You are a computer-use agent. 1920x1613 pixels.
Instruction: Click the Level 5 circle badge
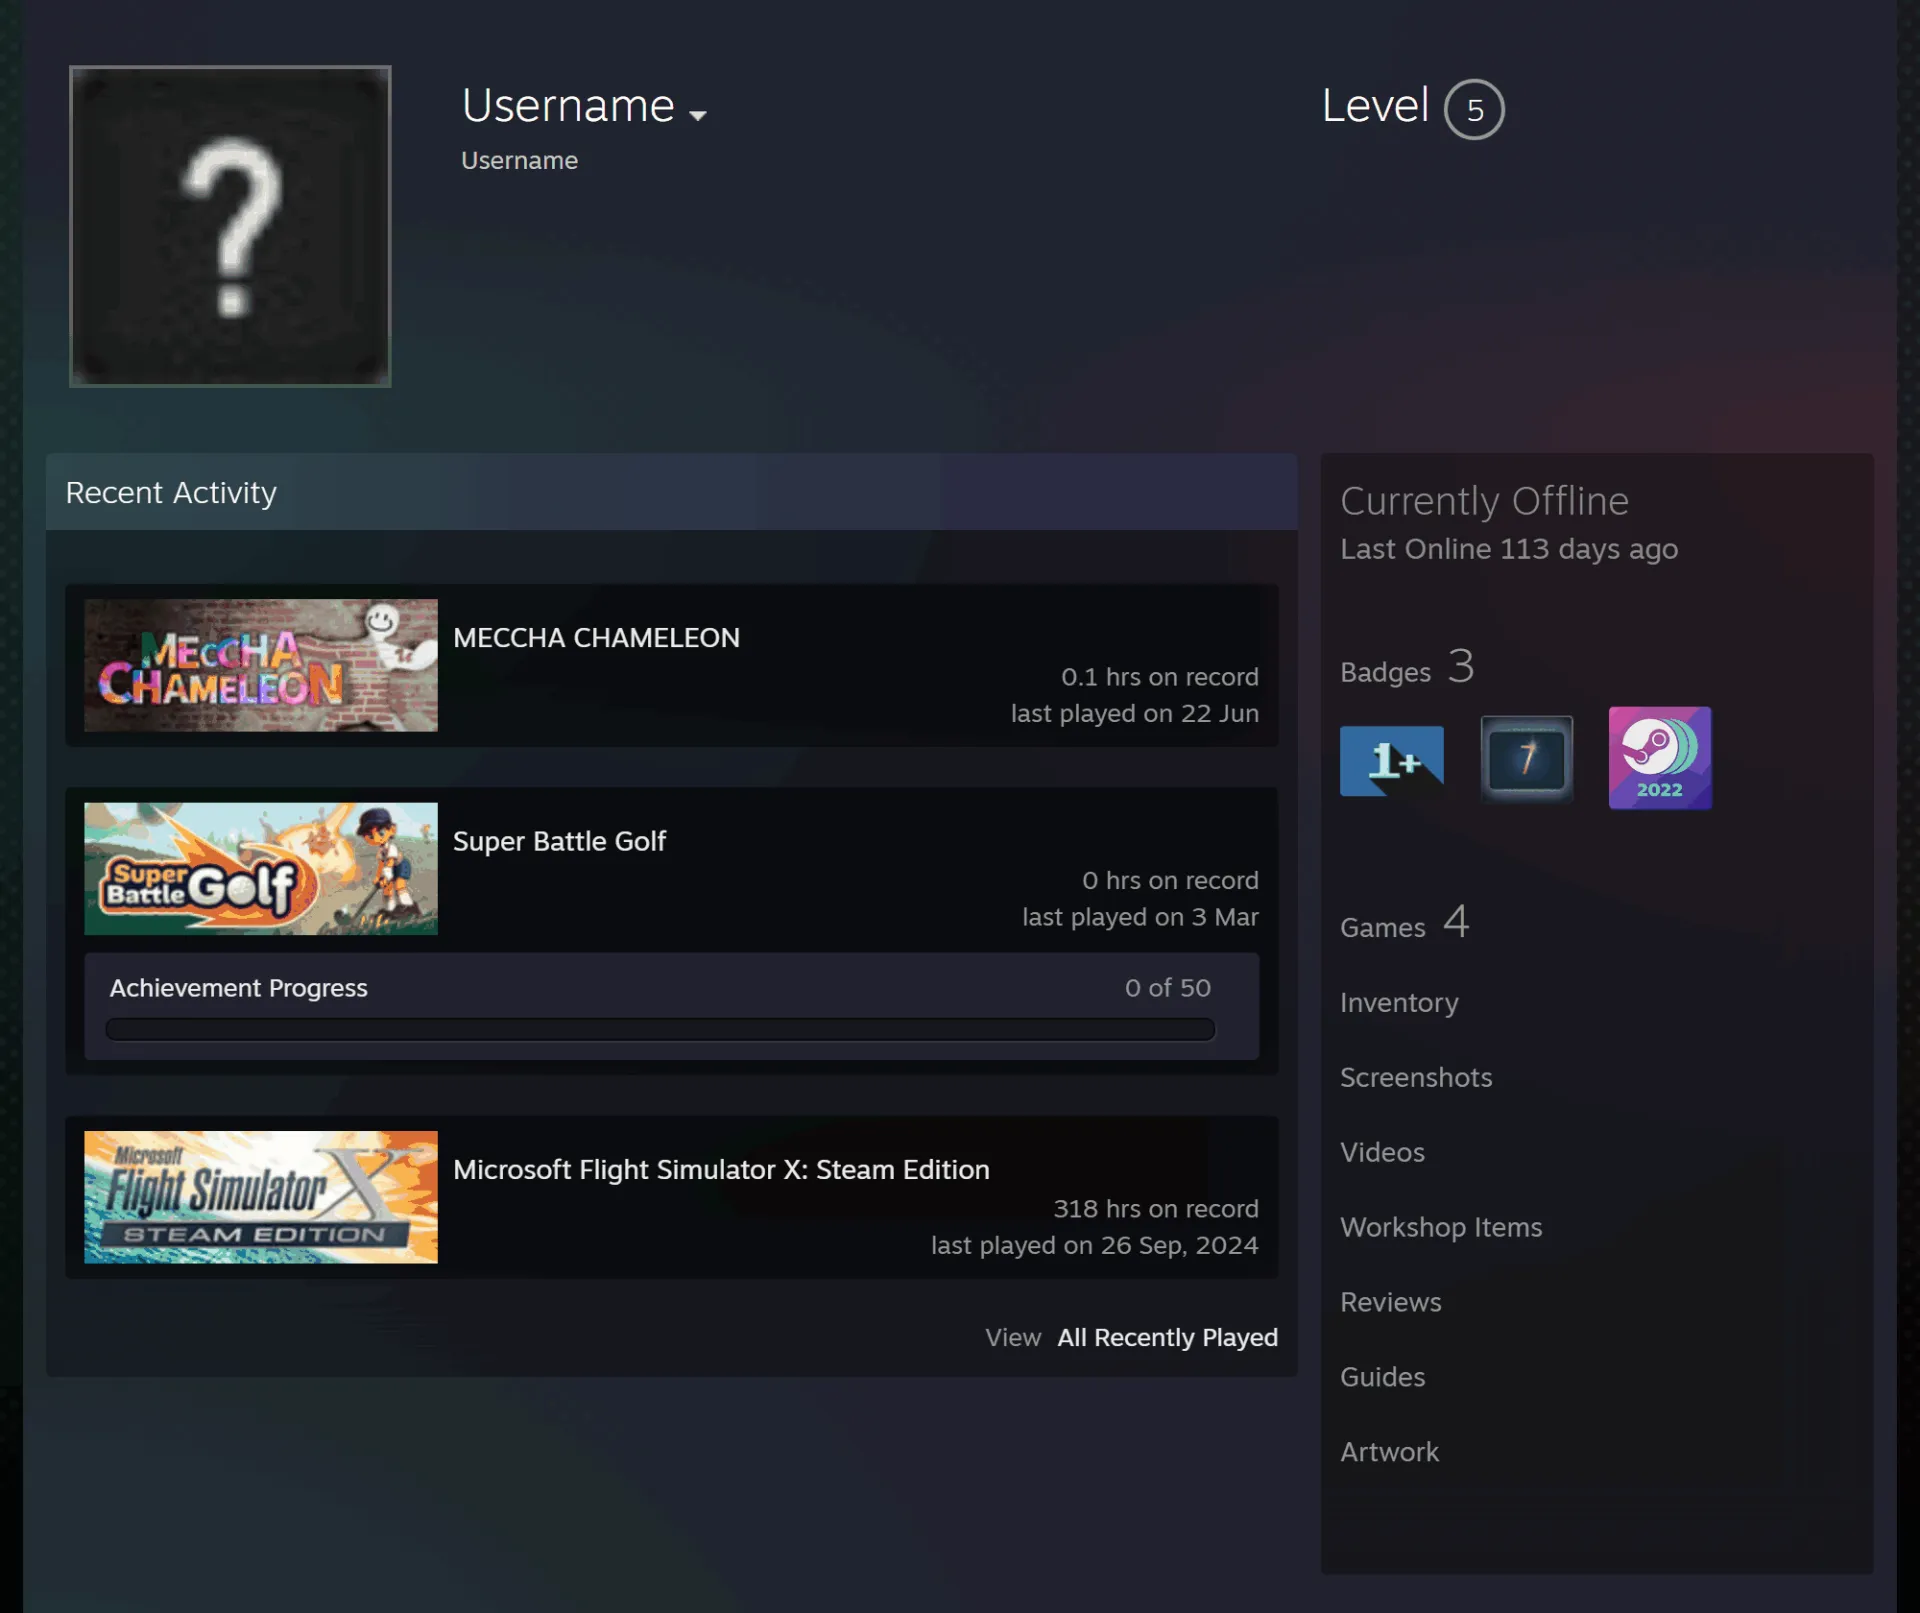click(x=1474, y=109)
